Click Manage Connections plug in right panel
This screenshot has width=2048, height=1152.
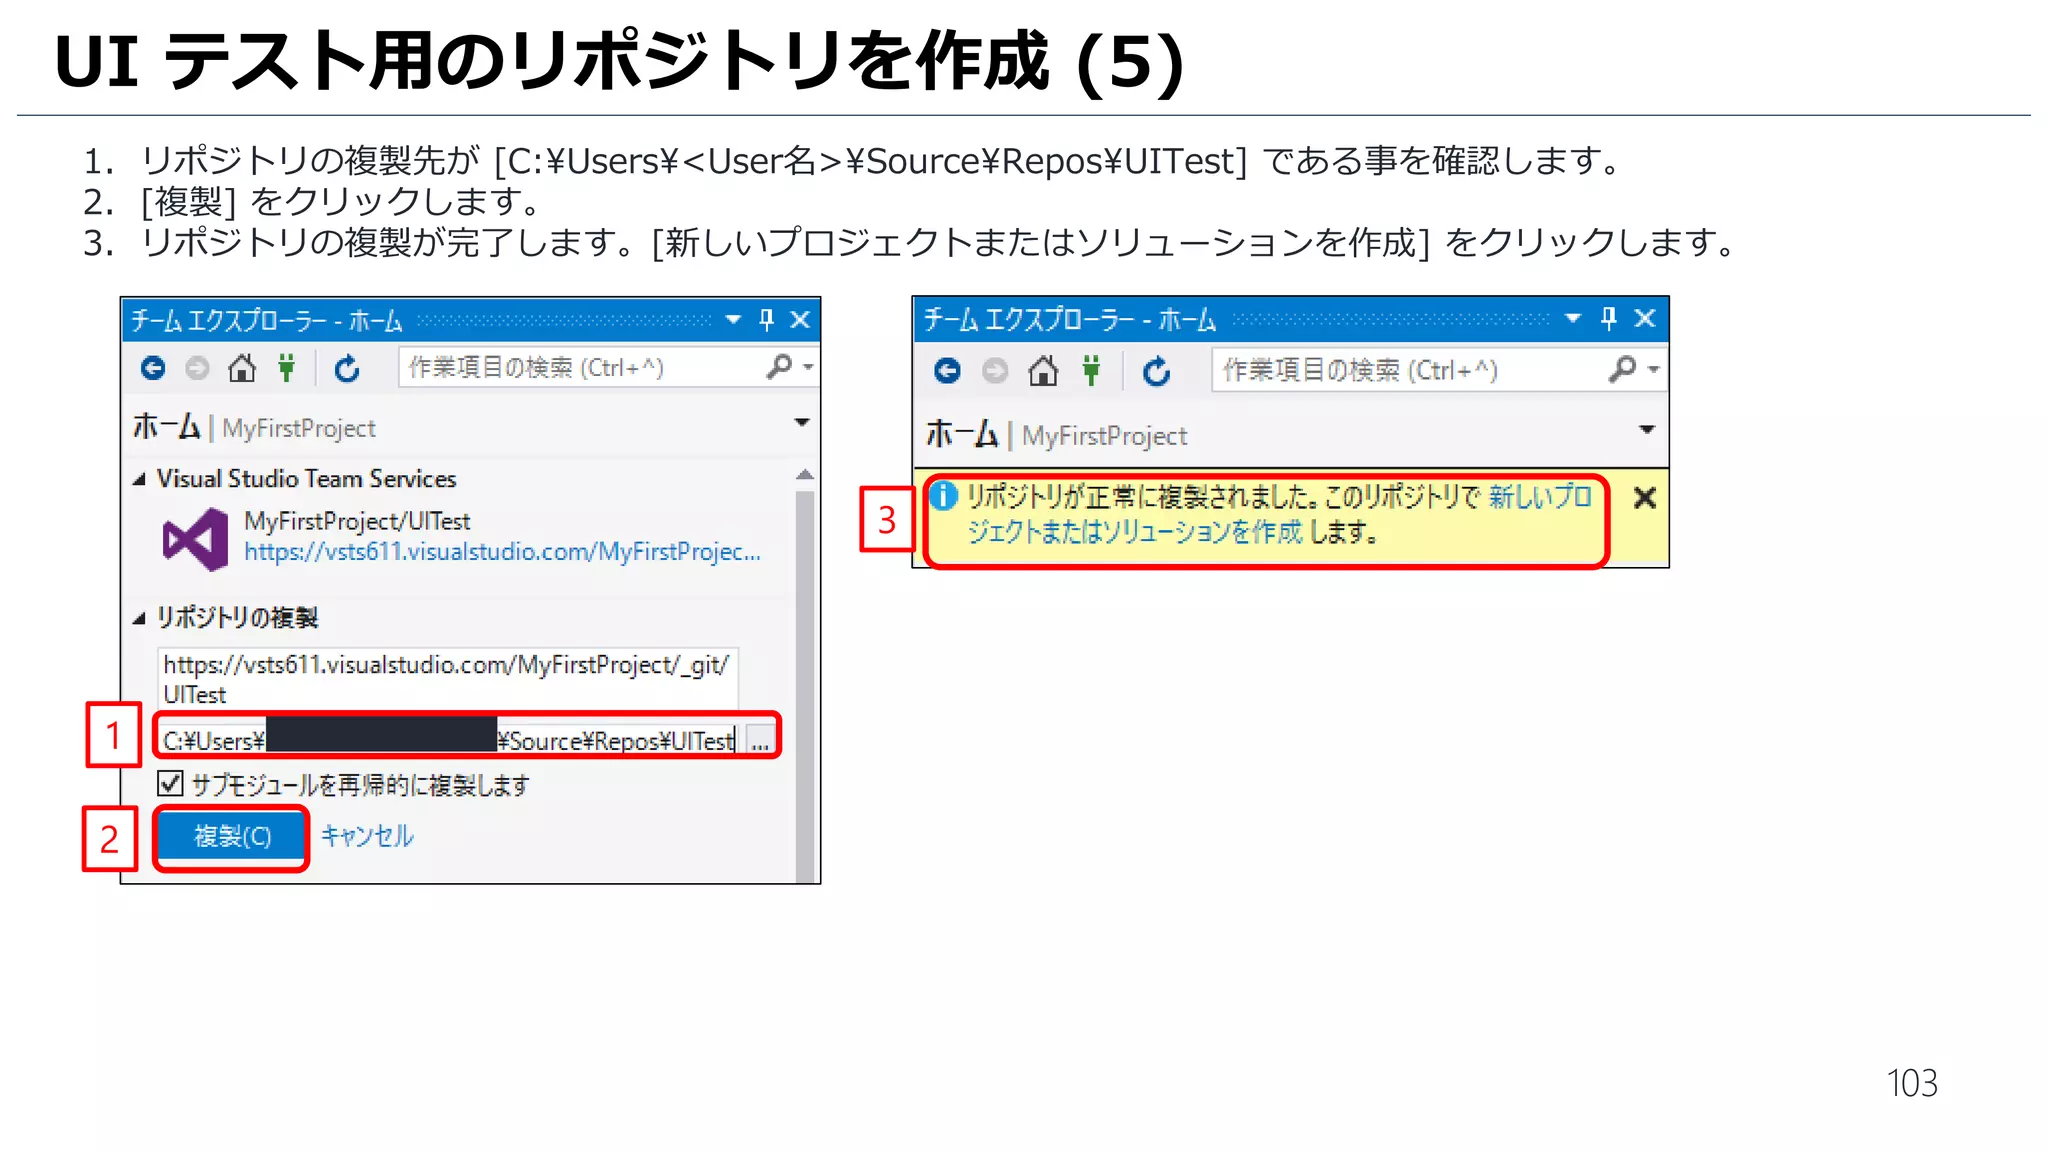[x=1091, y=371]
